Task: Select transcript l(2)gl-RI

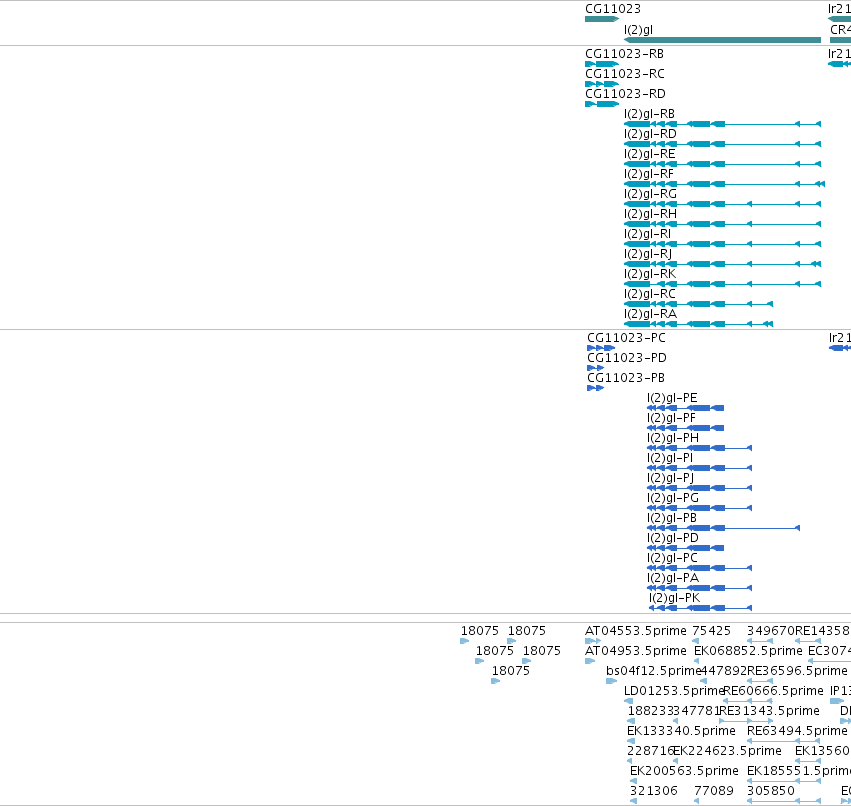Action: [722, 244]
